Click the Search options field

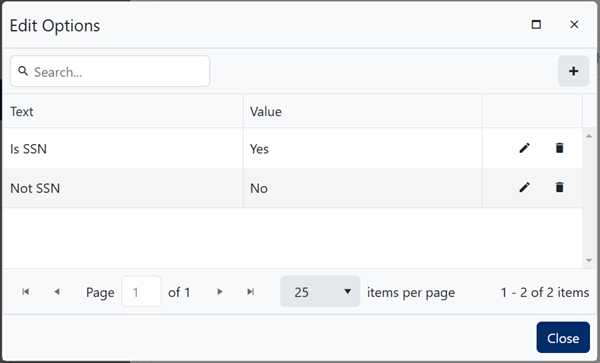click(110, 71)
